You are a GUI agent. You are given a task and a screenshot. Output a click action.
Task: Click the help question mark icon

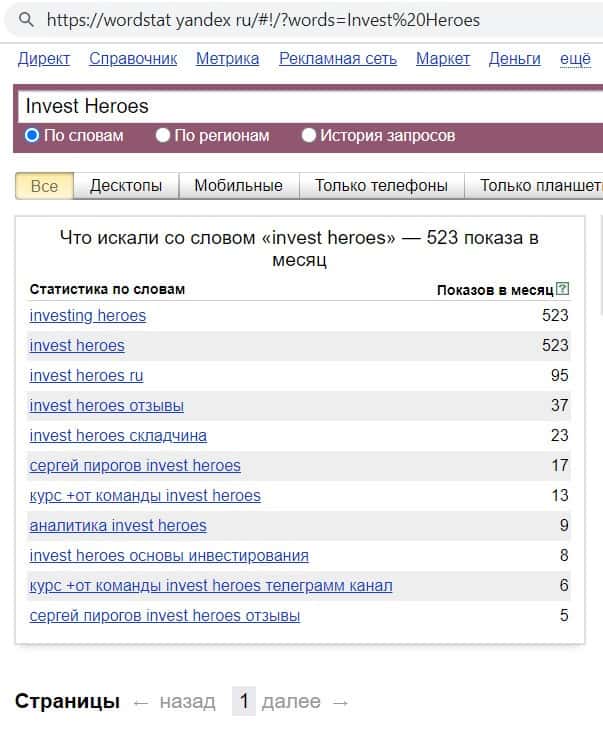point(562,290)
